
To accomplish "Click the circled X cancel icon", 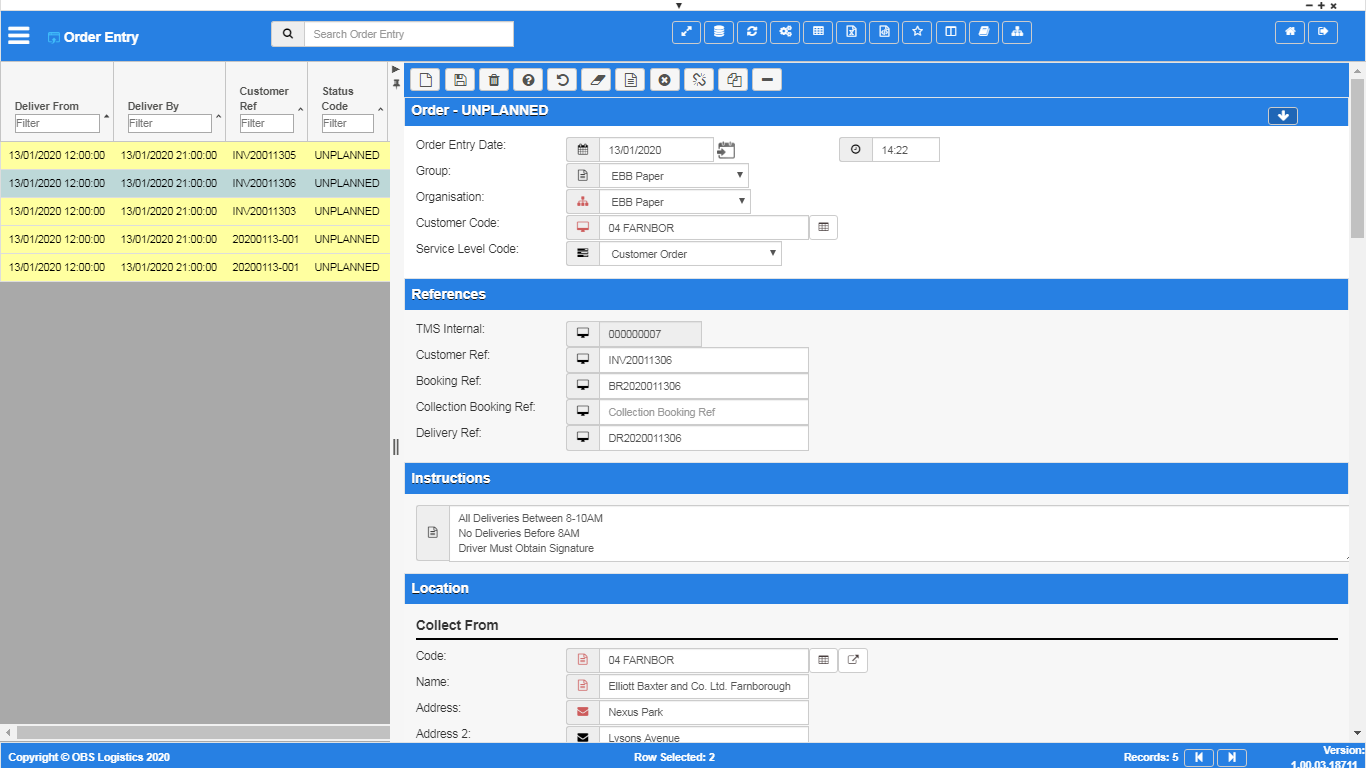I will click(664, 80).
